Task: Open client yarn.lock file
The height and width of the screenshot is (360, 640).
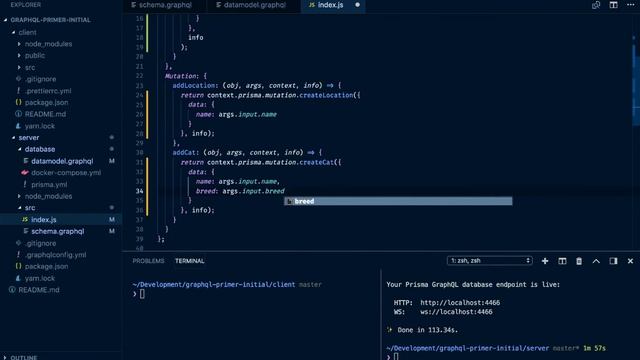Action: tap(40, 126)
